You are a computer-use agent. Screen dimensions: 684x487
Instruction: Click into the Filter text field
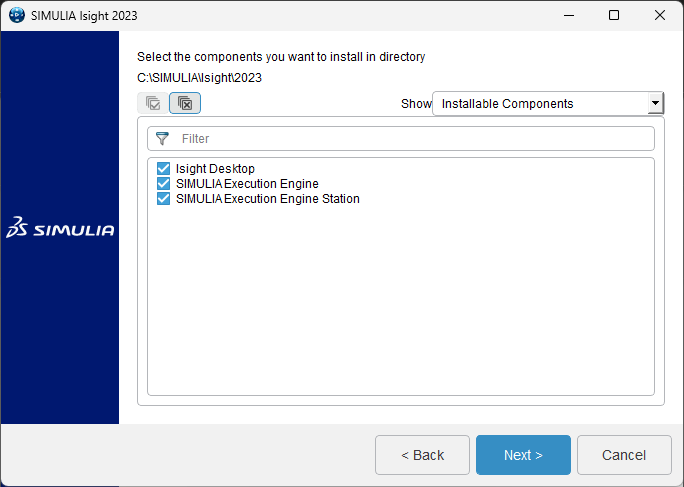click(400, 139)
